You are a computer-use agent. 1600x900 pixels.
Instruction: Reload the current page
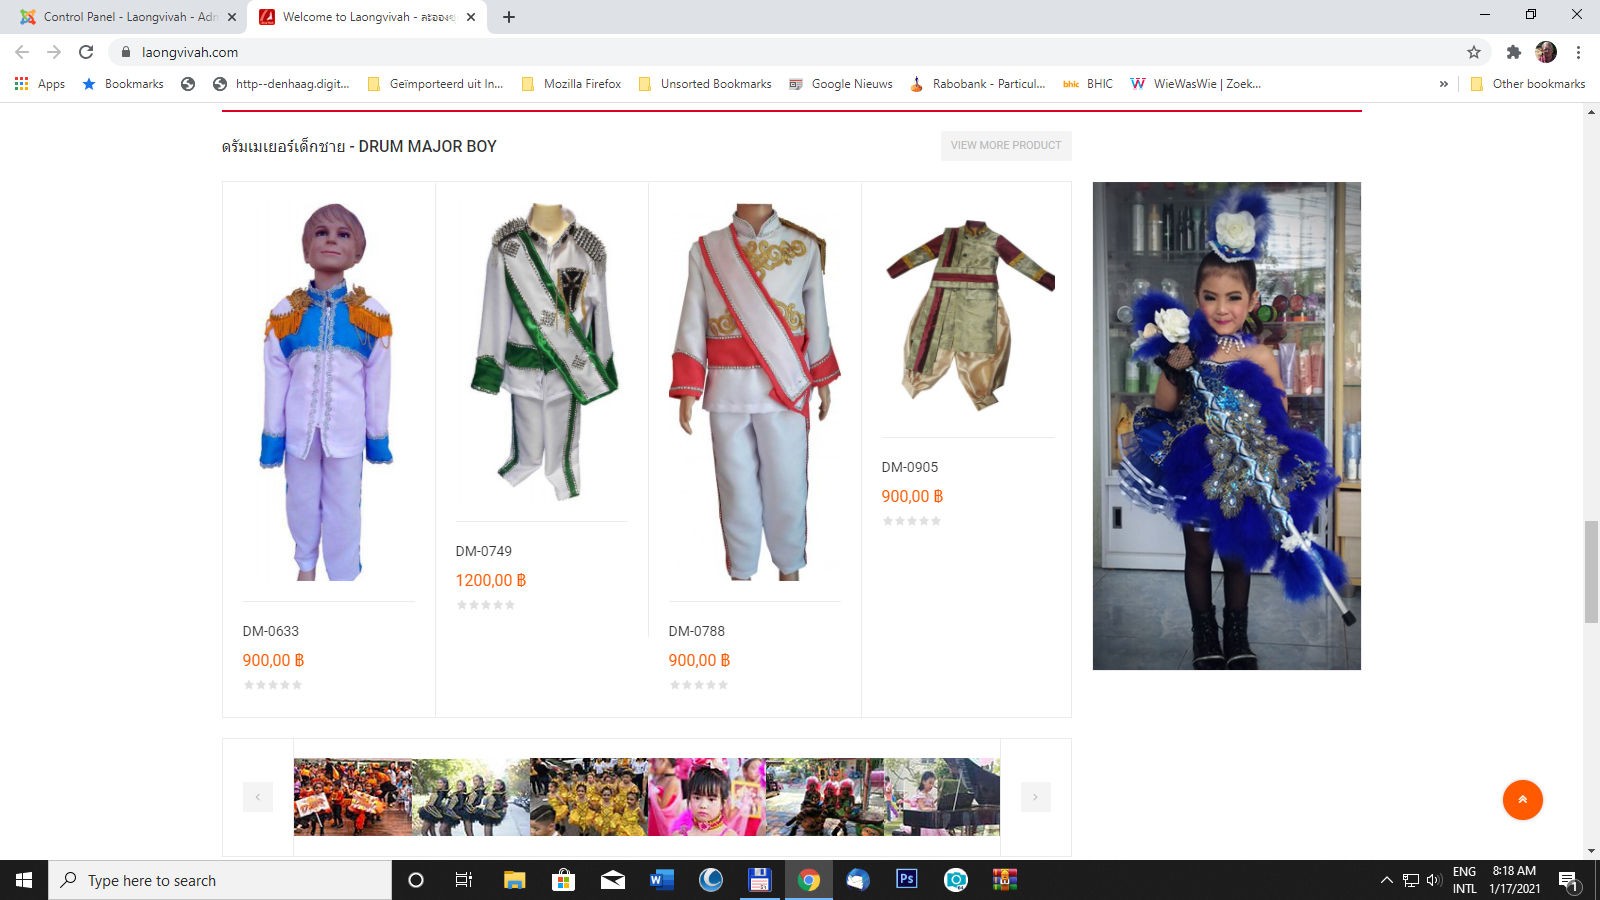(x=86, y=52)
